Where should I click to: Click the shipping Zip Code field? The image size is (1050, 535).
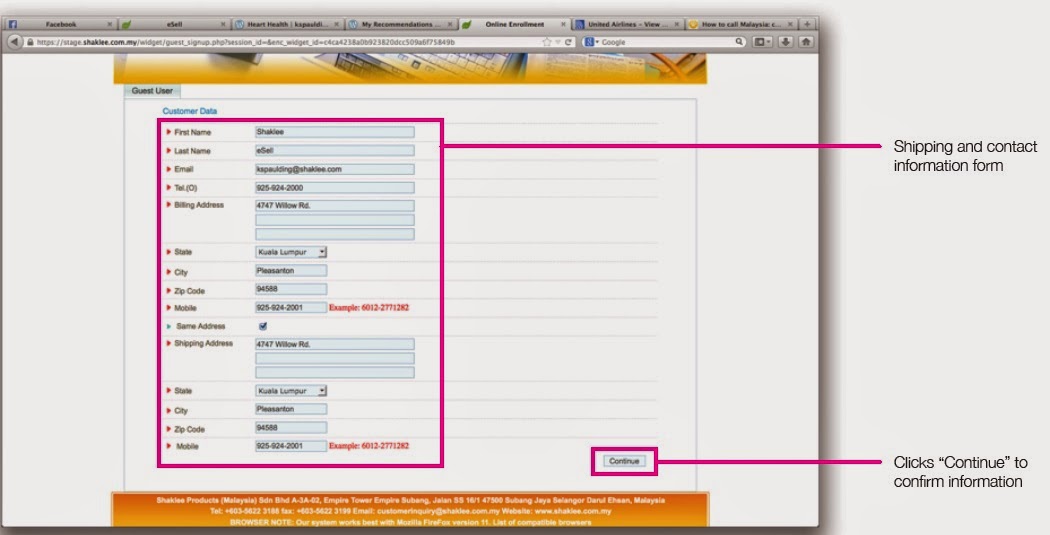tap(291, 428)
